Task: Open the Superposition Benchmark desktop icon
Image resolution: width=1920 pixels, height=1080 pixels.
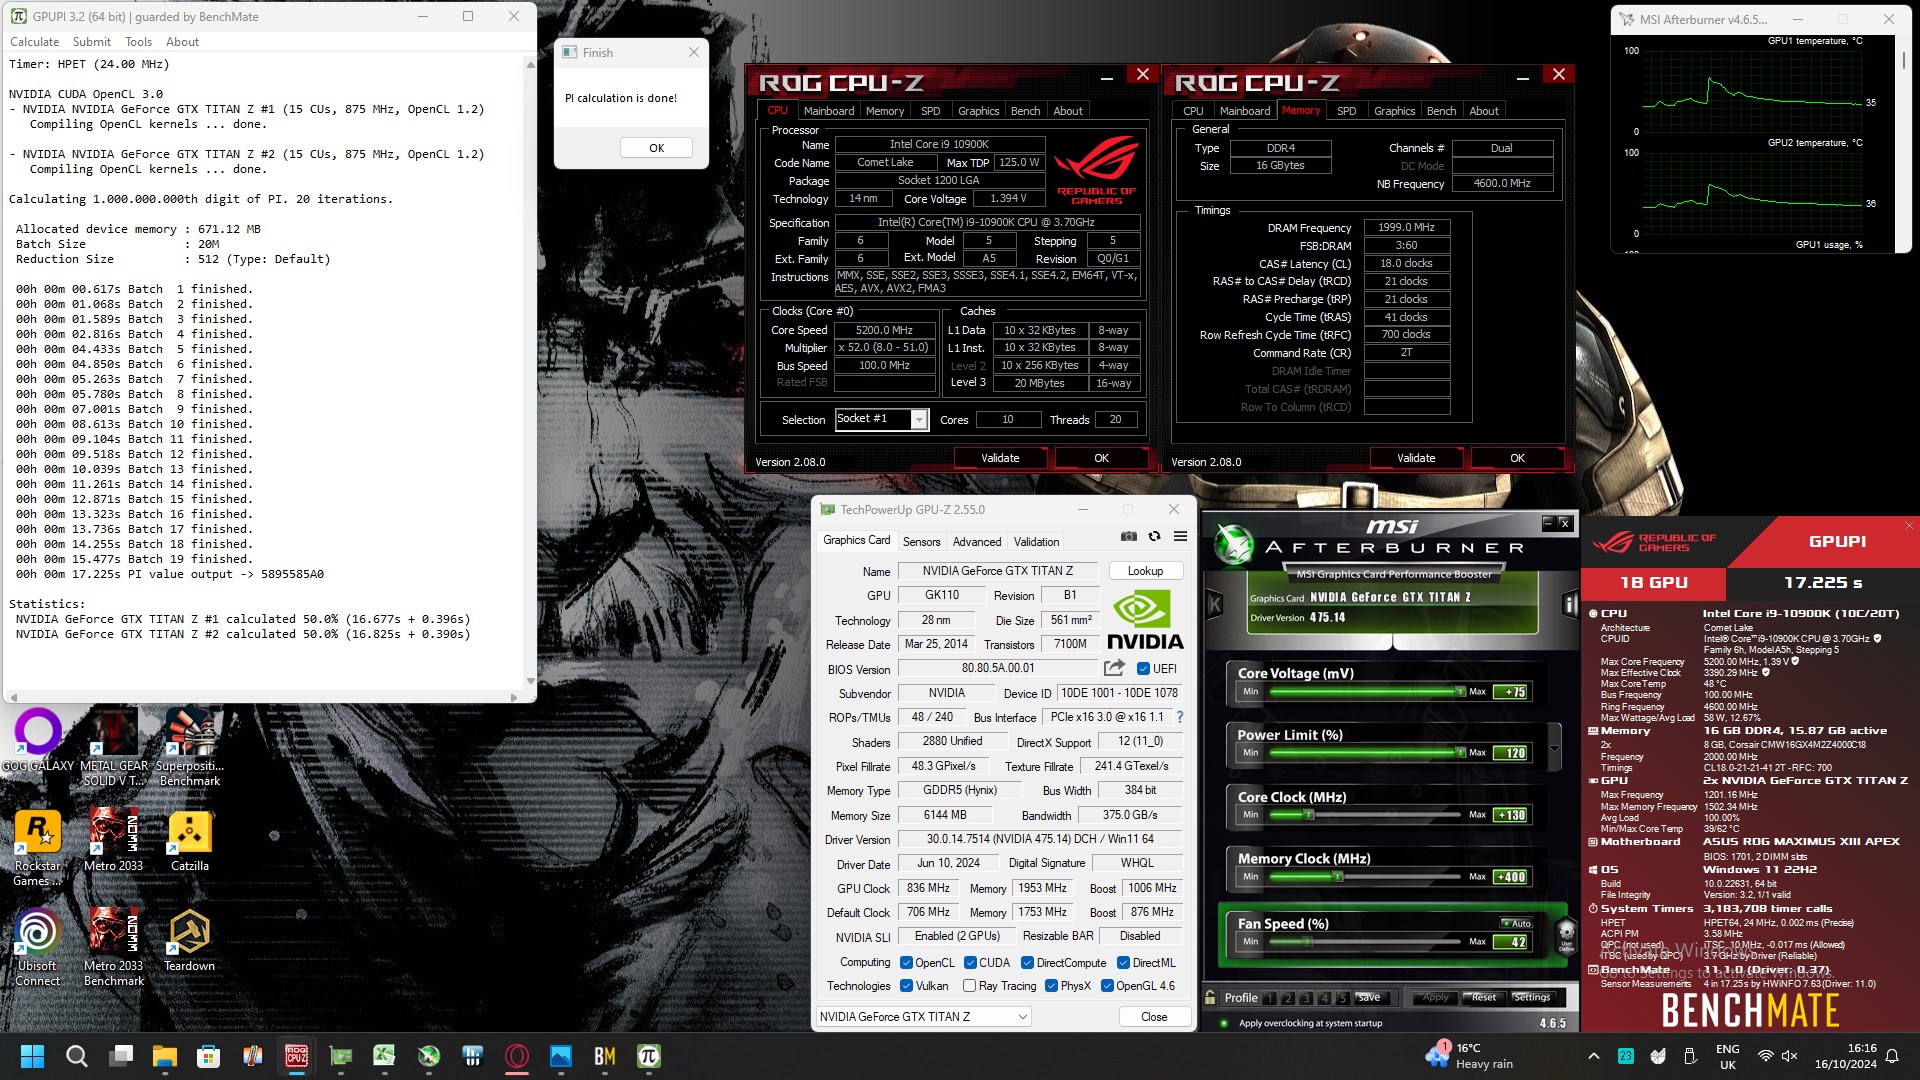Action: tap(190, 746)
